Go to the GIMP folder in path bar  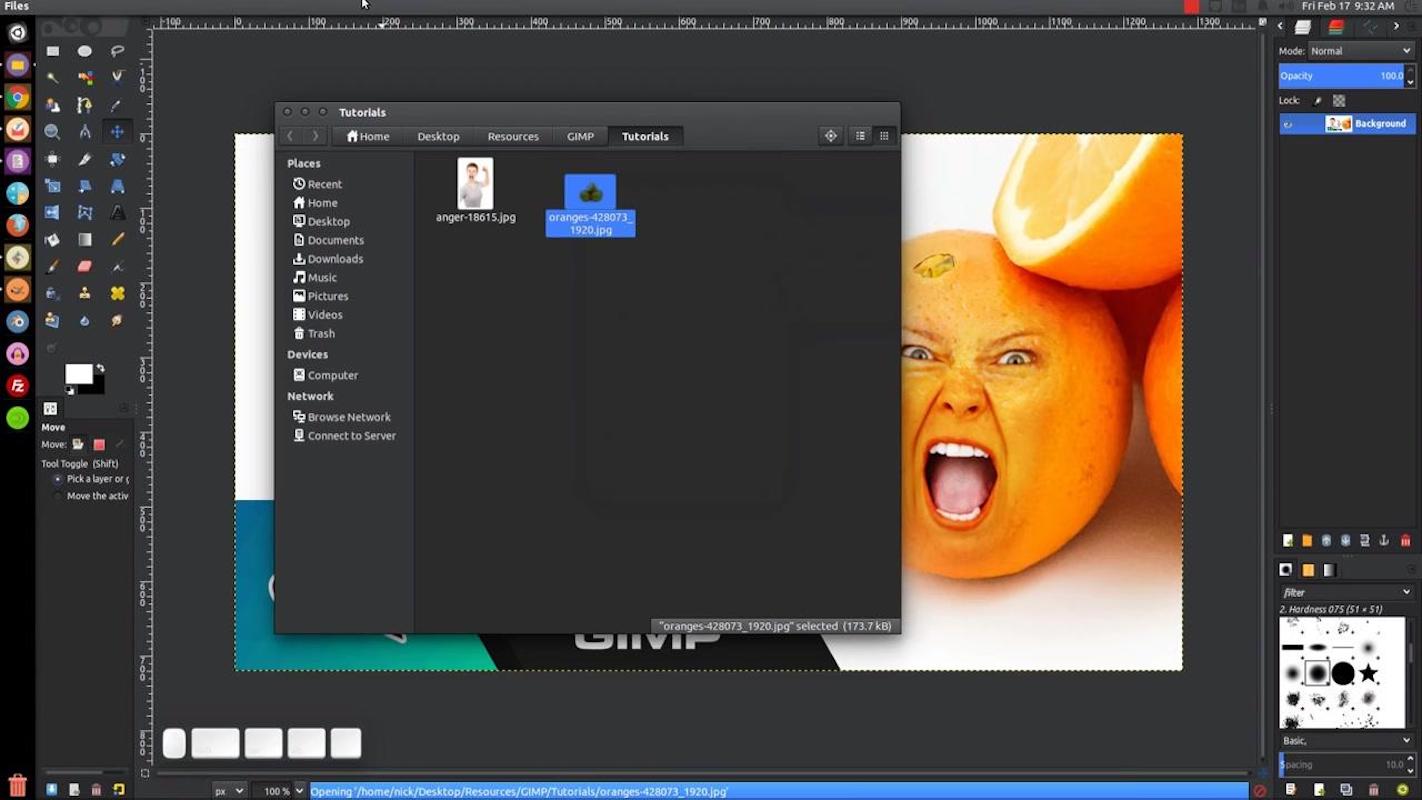pos(580,136)
